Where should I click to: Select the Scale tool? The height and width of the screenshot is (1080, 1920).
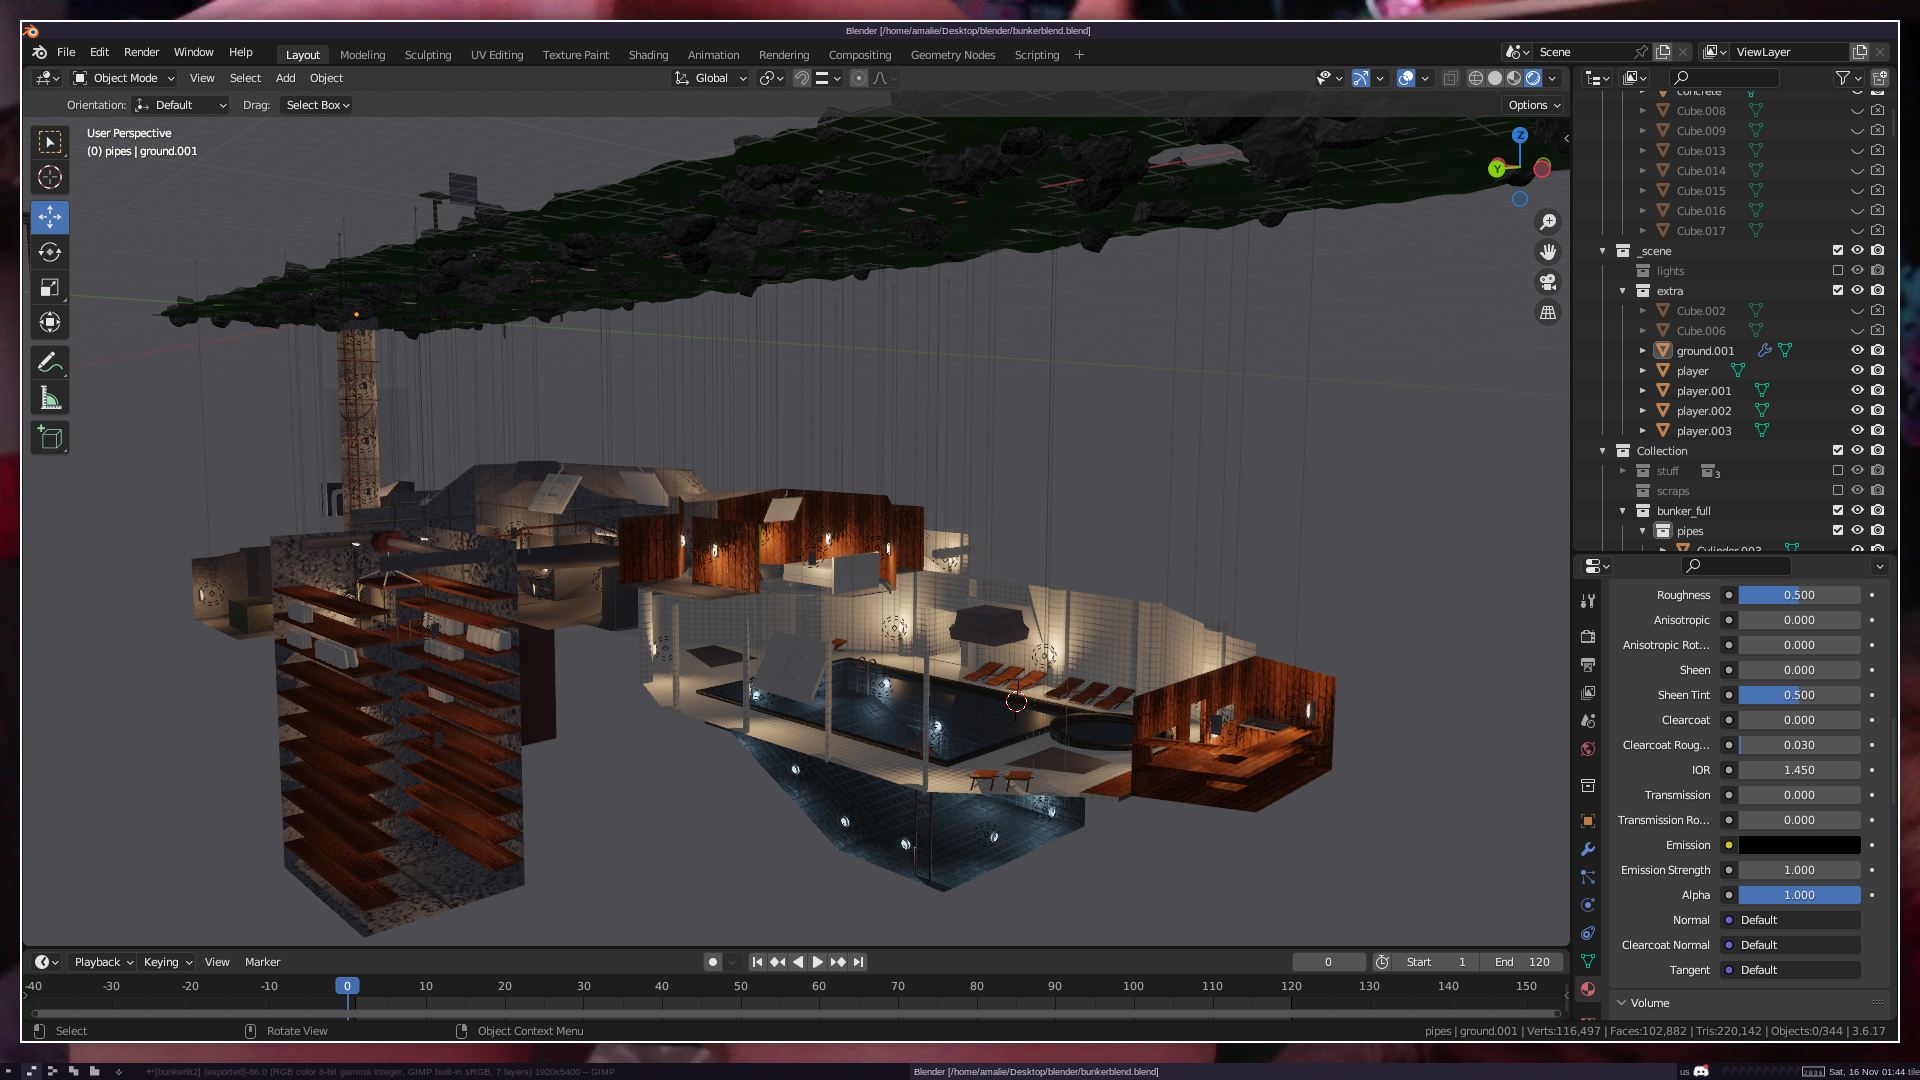pos(50,288)
